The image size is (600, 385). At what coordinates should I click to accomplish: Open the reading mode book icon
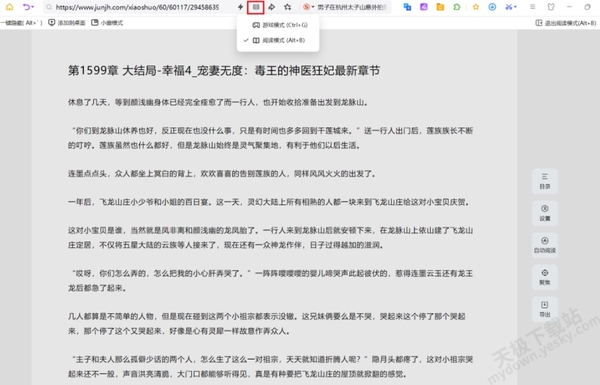pos(256,7)
